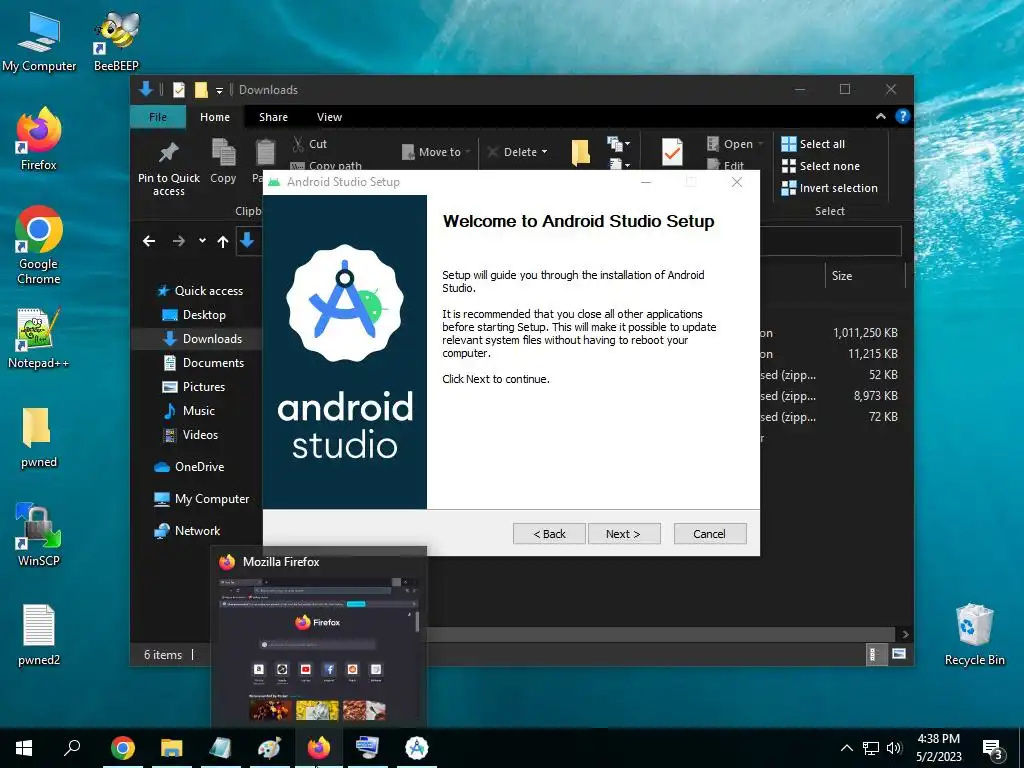Select Network in navigation pane
Viewport: 1024px width, 768px height.
coord(187,530)
